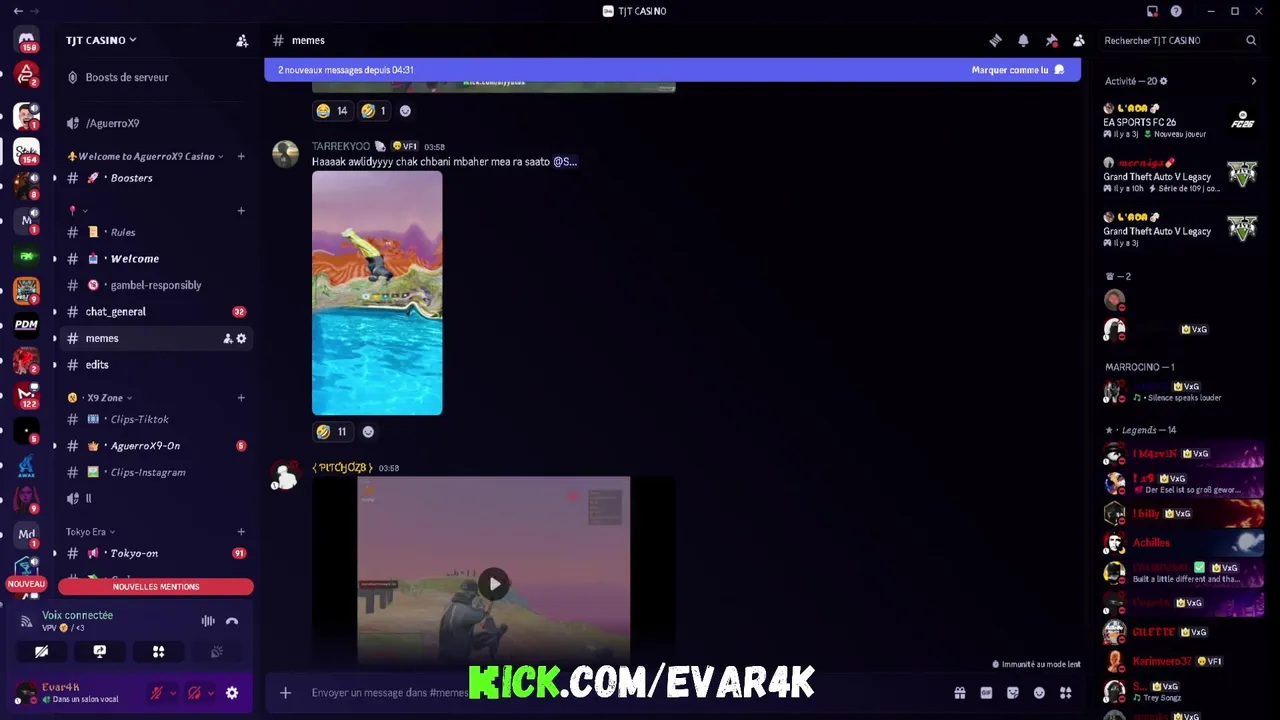
Task: Disconnect from the voice channel
Action: (x=232, y=621)
